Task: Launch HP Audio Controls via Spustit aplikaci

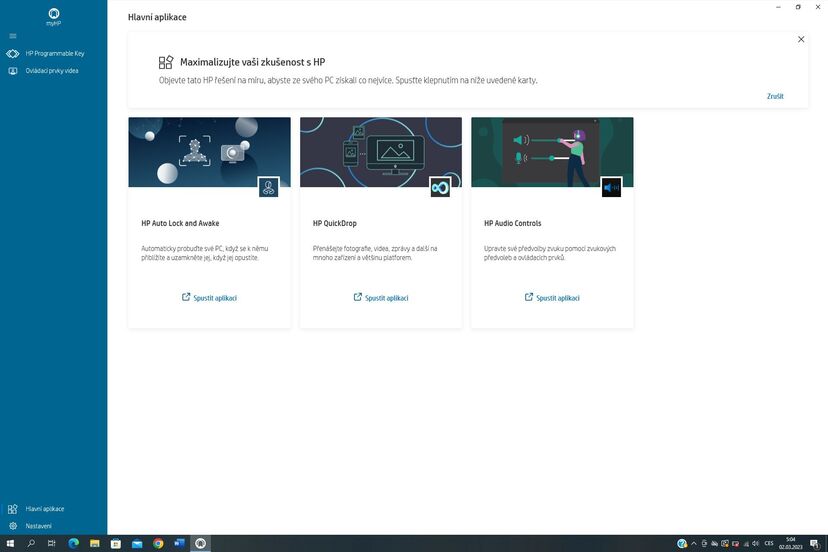Action: (552, 298)
